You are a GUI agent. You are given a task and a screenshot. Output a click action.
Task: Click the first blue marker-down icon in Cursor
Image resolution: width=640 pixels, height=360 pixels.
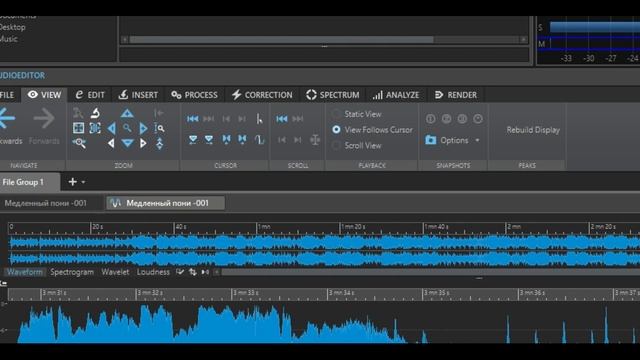coord(193,140)
